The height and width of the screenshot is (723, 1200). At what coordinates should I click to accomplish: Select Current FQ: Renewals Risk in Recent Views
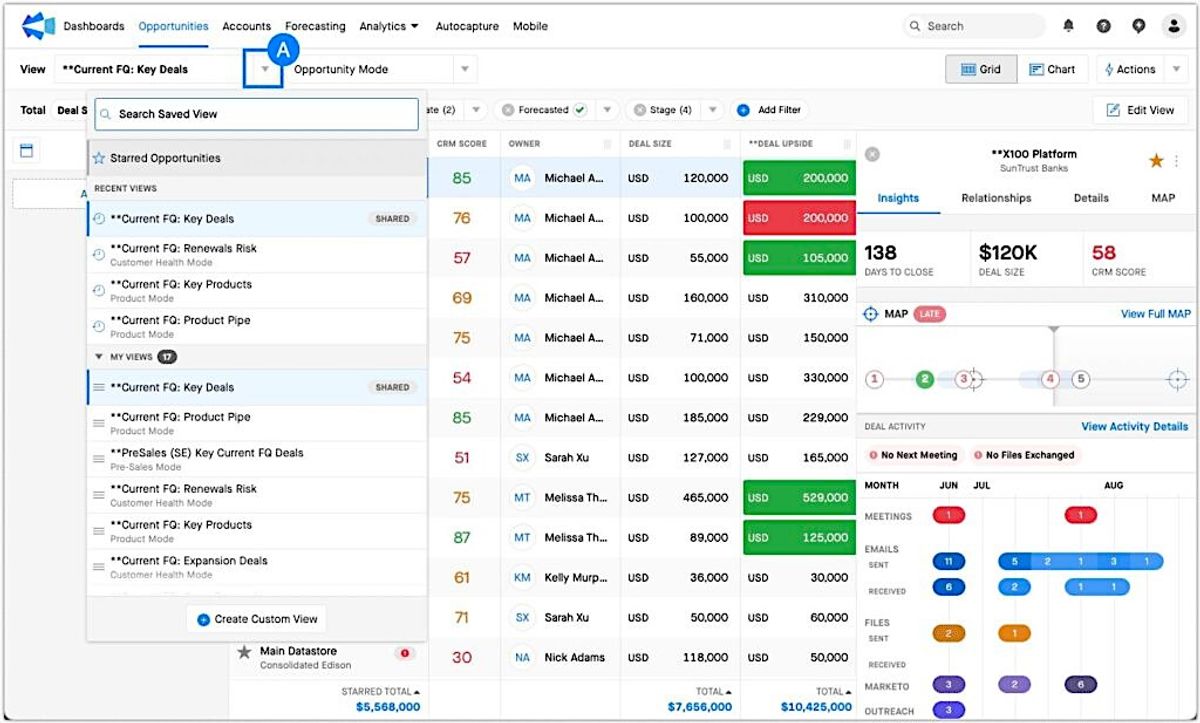click(x=257, y=255)
